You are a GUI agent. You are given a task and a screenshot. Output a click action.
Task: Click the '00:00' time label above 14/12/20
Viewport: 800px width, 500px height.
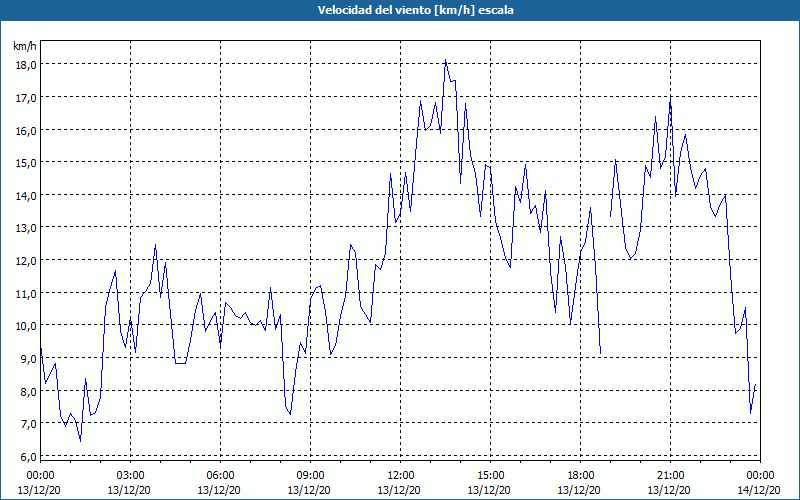coord(760,476)
